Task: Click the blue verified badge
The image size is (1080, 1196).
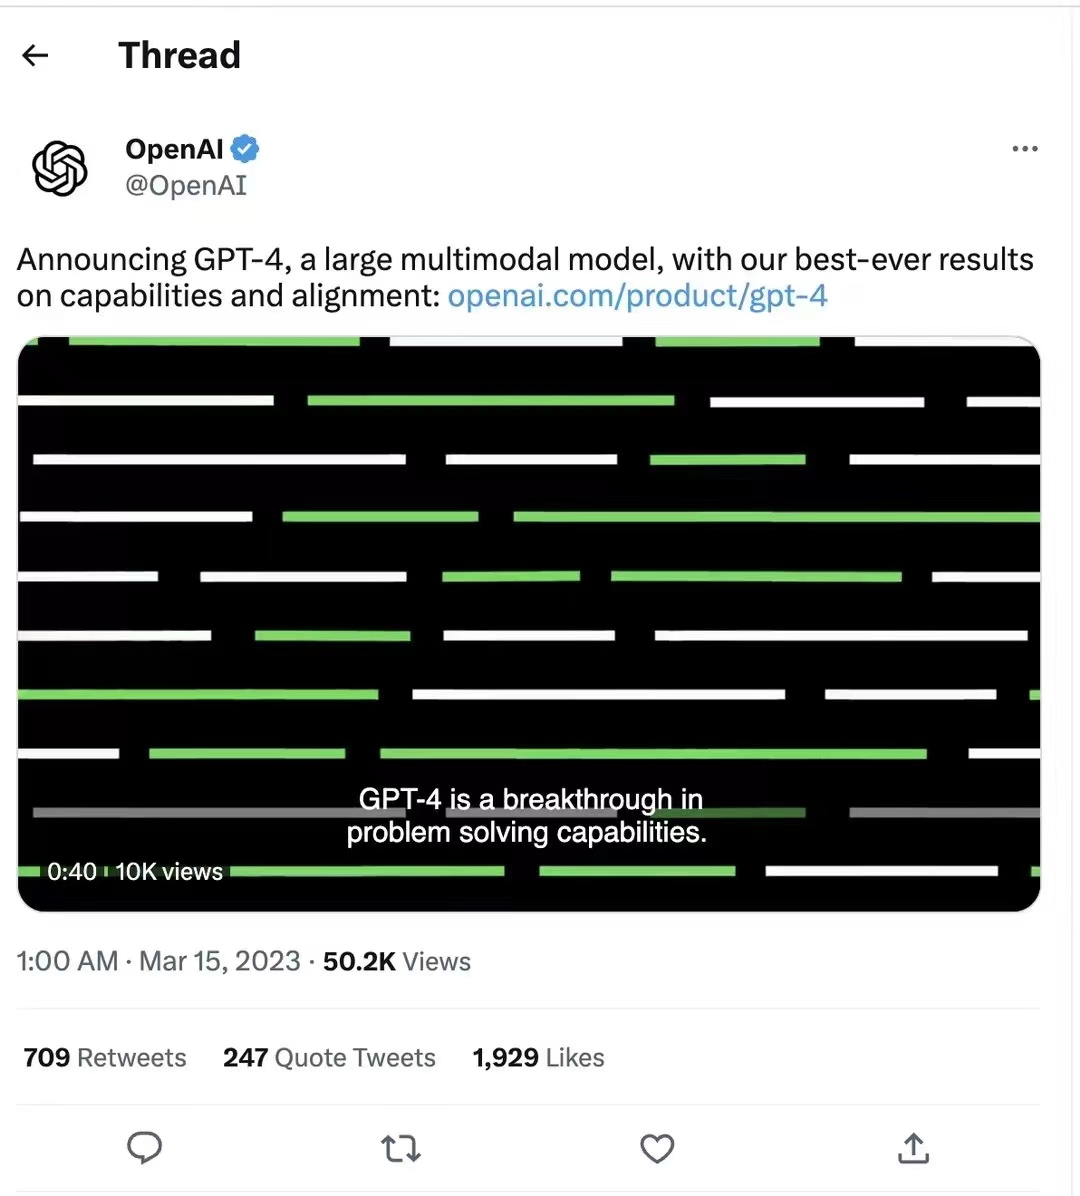Action: click(x=245, y=149)
